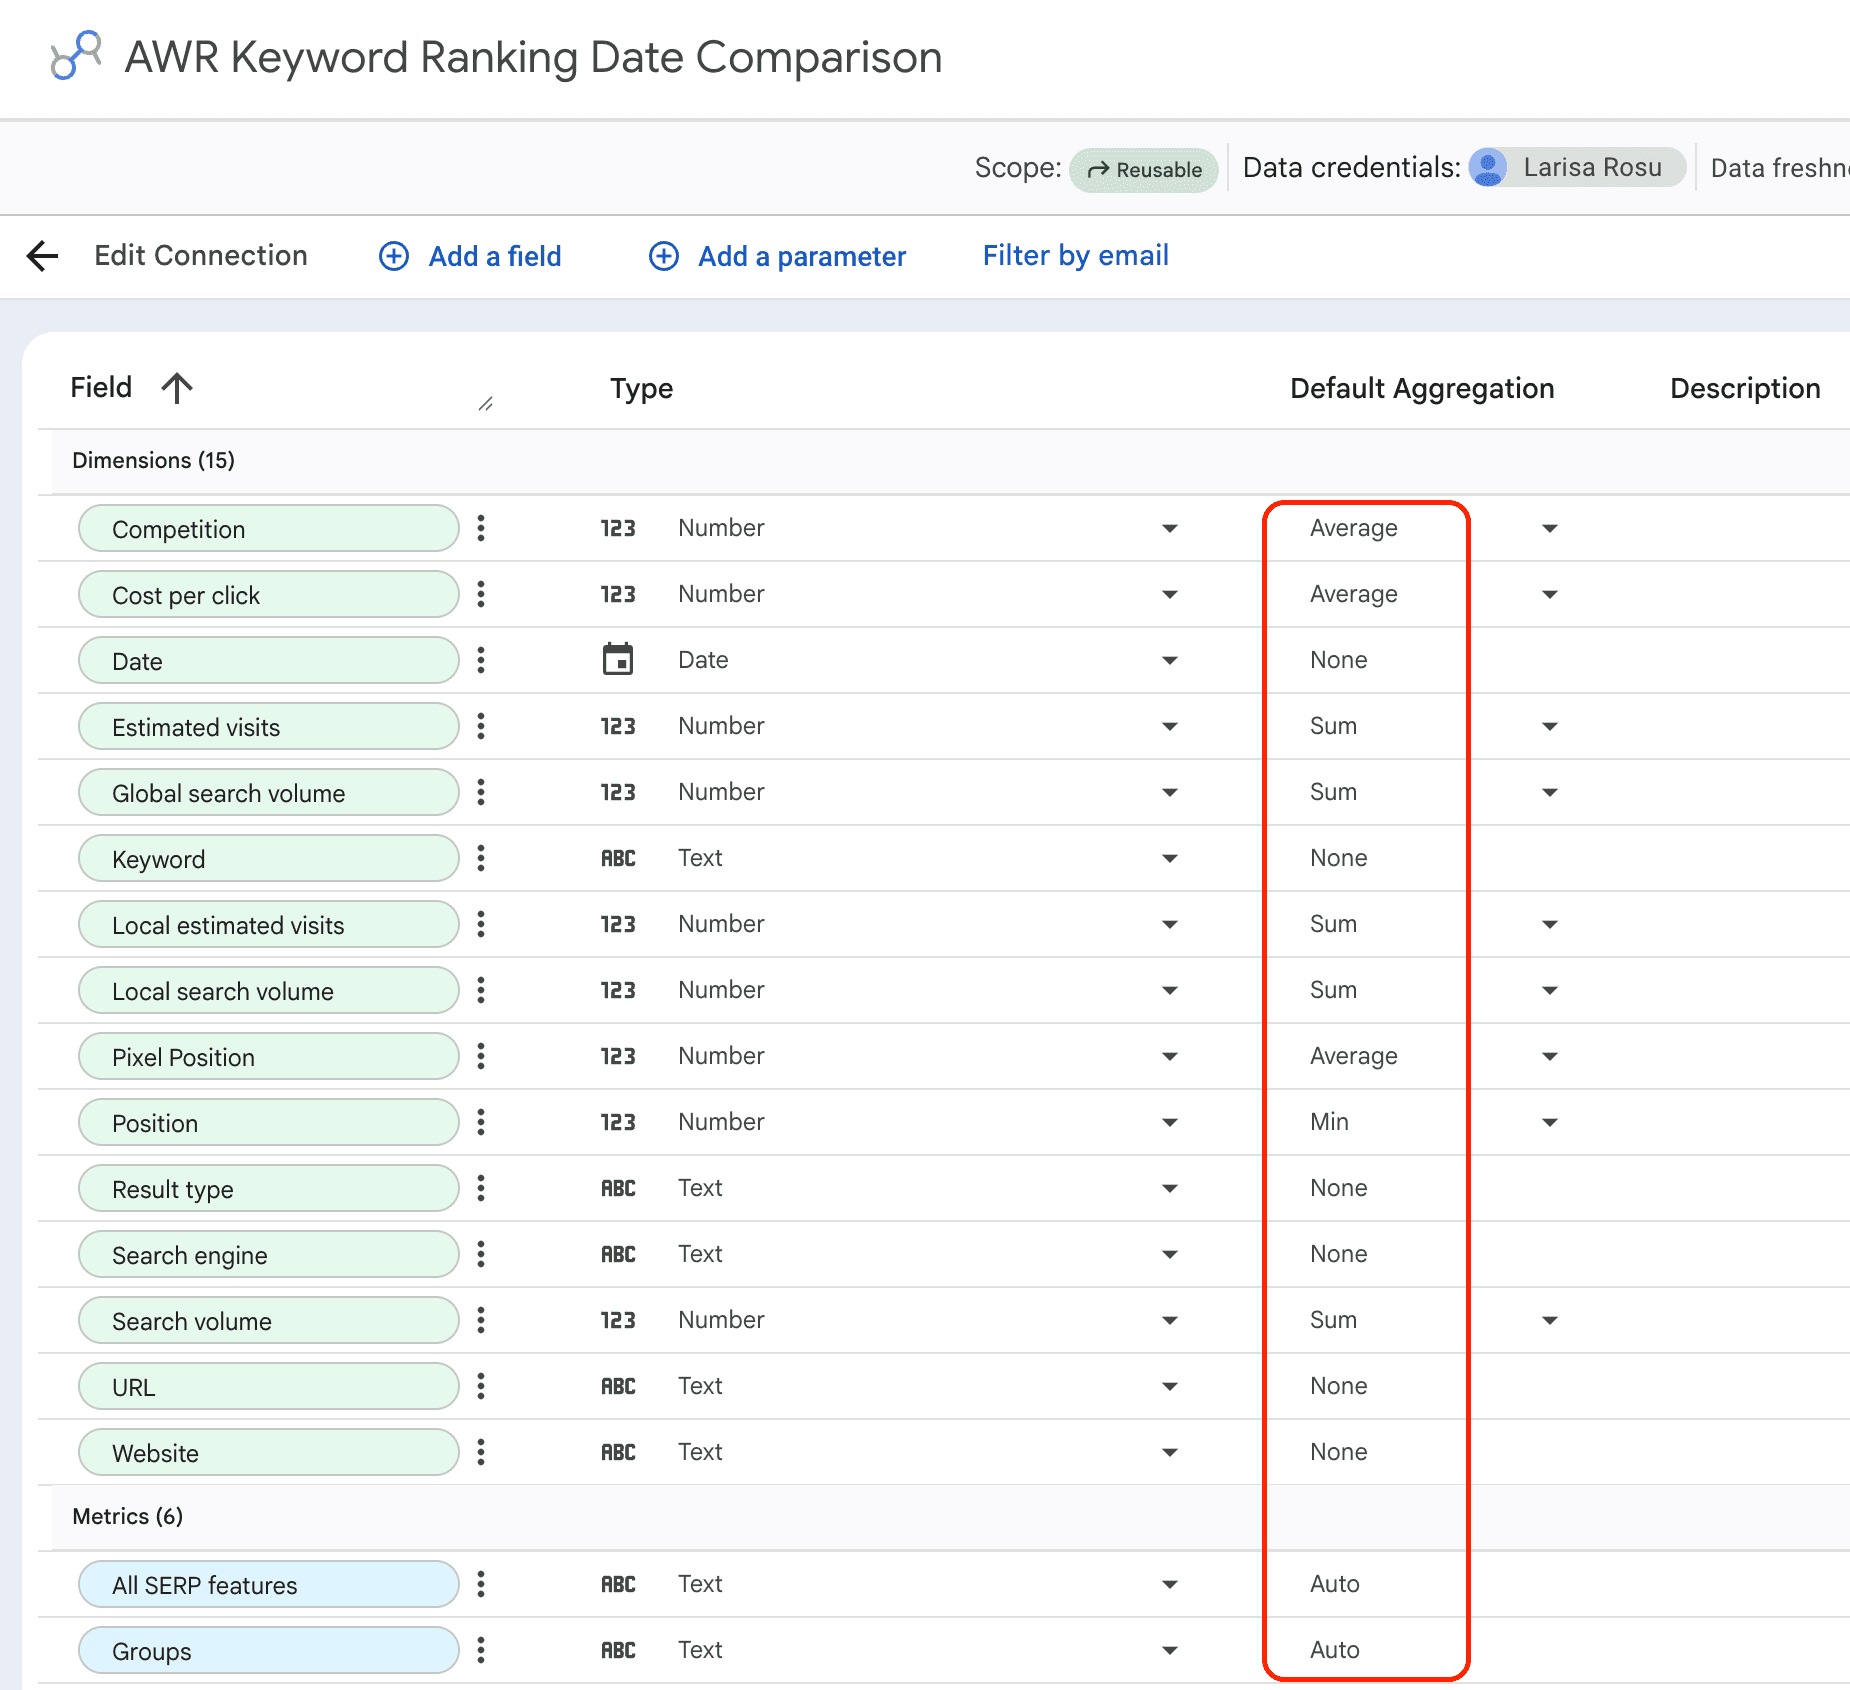Click the Reusable scope chip
1850x1690 pixels.
tap(1144, 169)
